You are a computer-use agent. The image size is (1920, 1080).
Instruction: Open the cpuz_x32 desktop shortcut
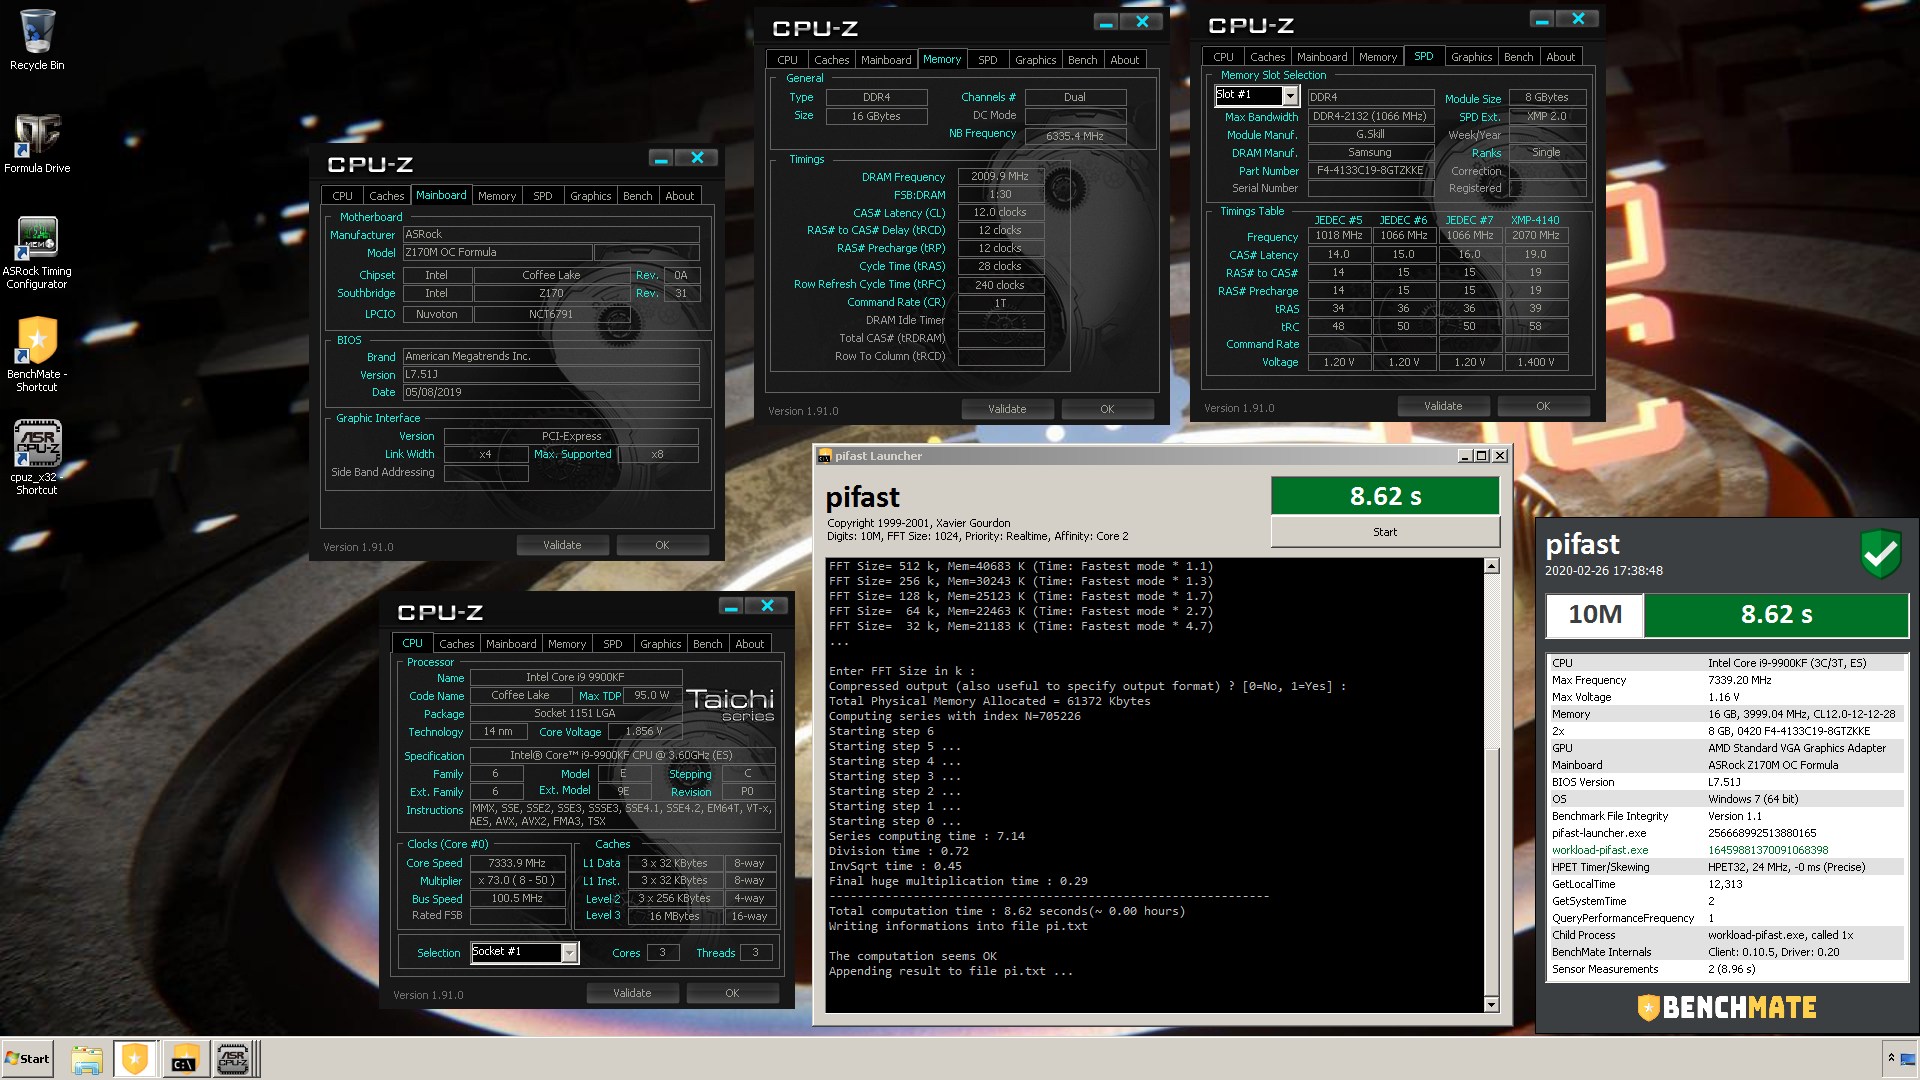(37, 457)
